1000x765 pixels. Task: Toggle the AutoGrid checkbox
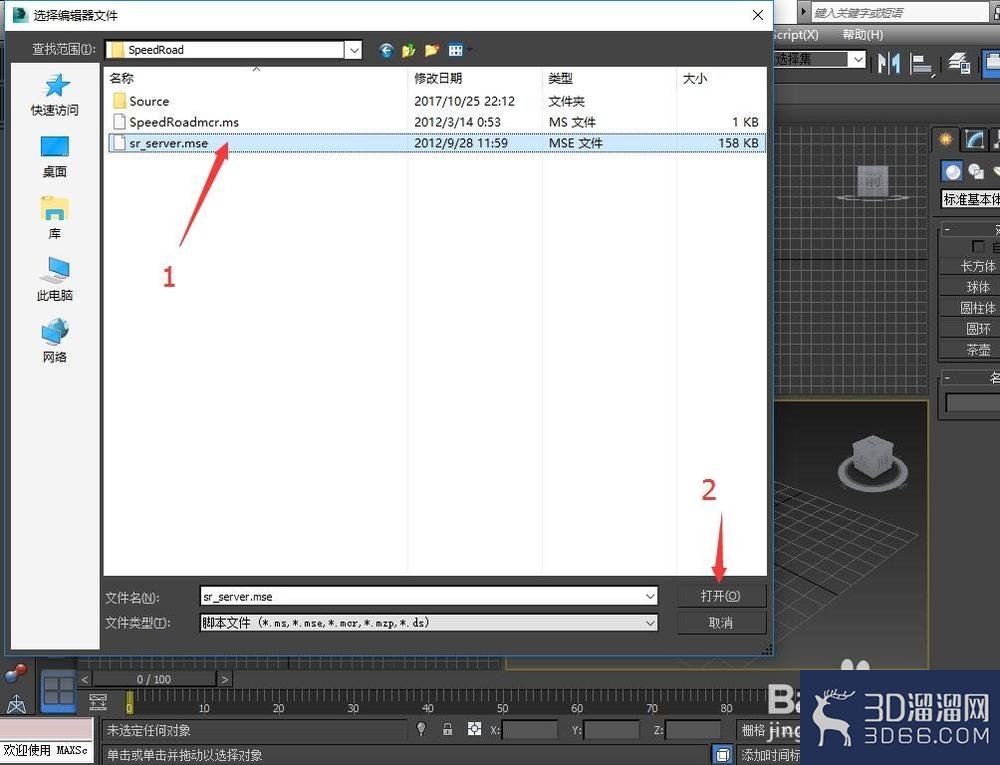(x=978, y=246)
